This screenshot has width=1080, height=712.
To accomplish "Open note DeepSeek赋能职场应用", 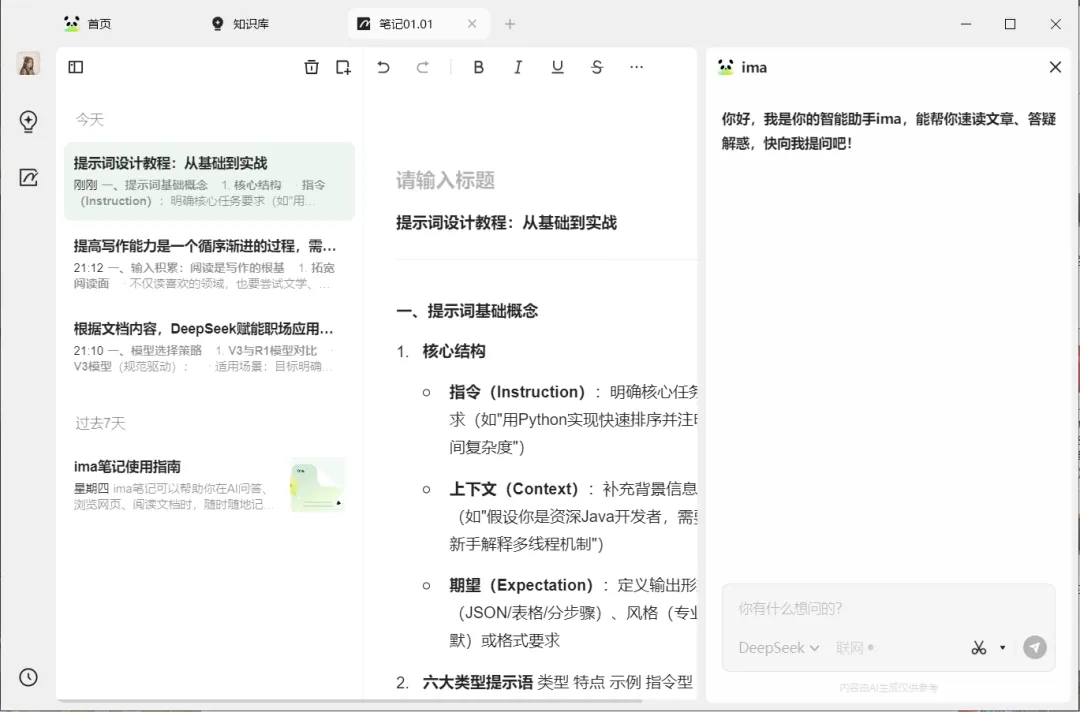I will tap(209, 346).
